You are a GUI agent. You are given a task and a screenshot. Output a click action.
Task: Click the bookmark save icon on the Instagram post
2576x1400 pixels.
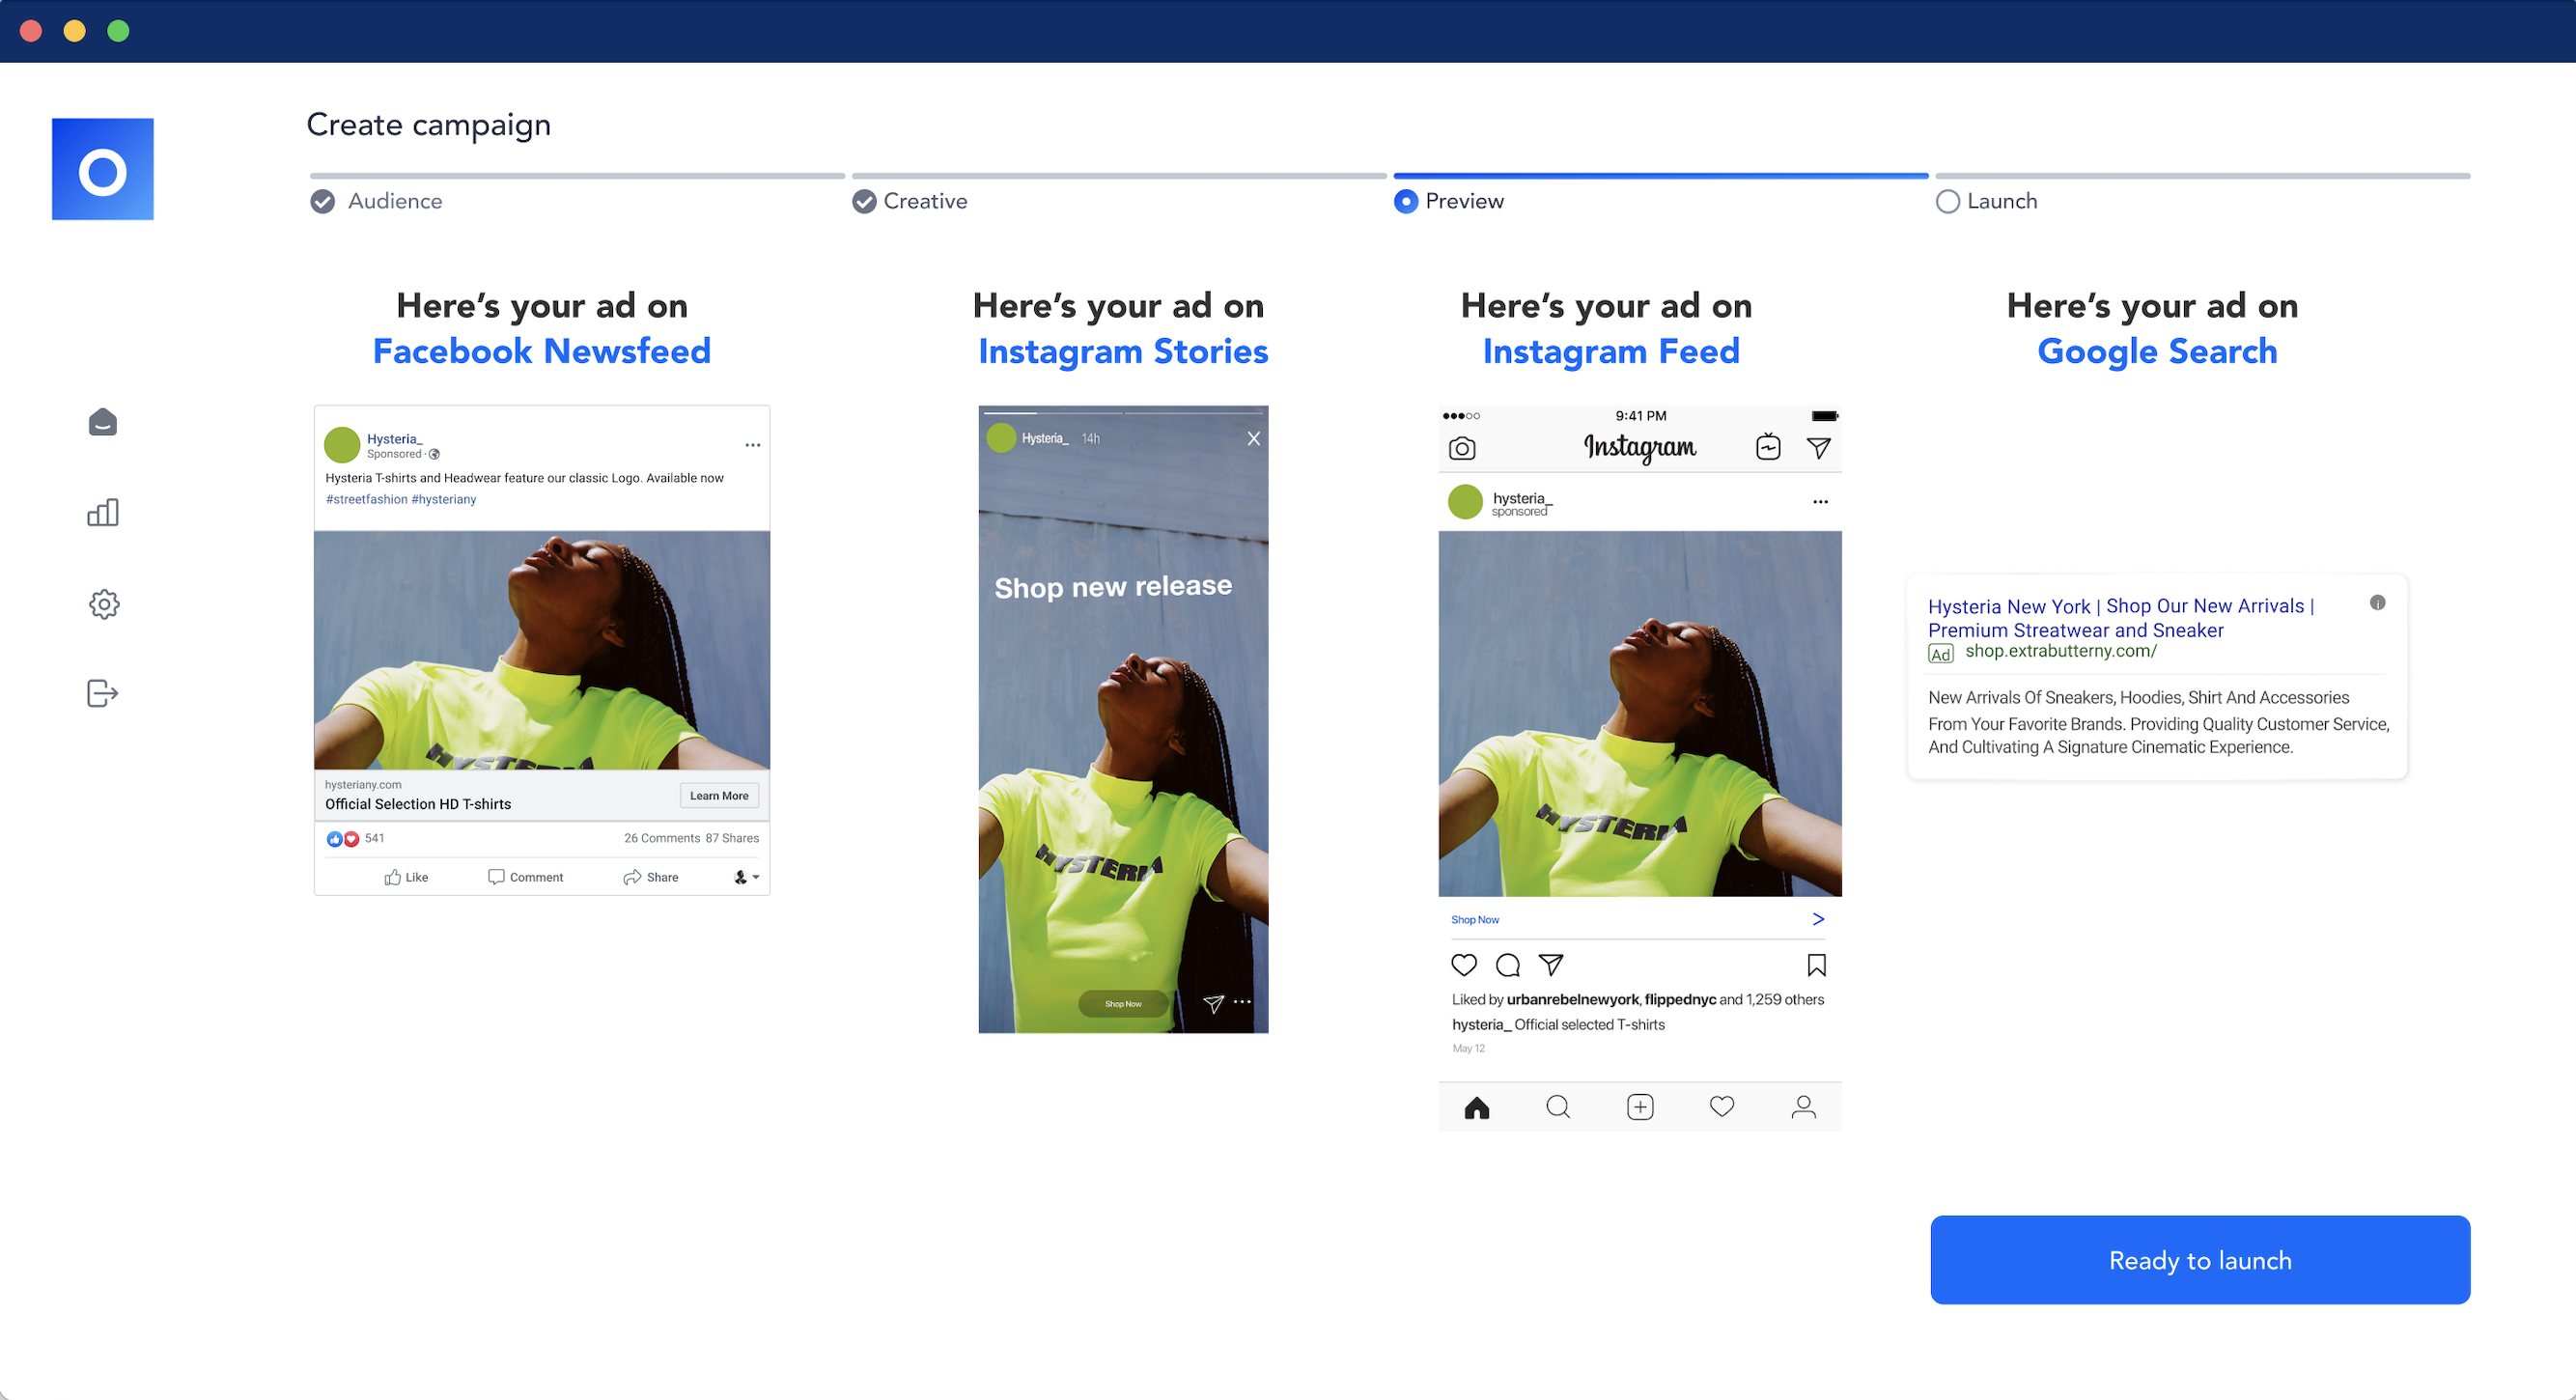1817,965
